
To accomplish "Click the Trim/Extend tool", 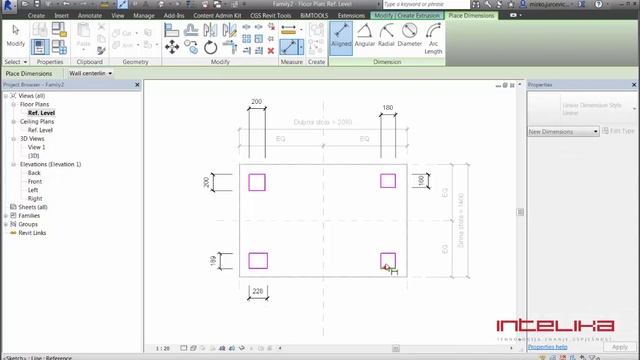I will [x=230, y=47].
